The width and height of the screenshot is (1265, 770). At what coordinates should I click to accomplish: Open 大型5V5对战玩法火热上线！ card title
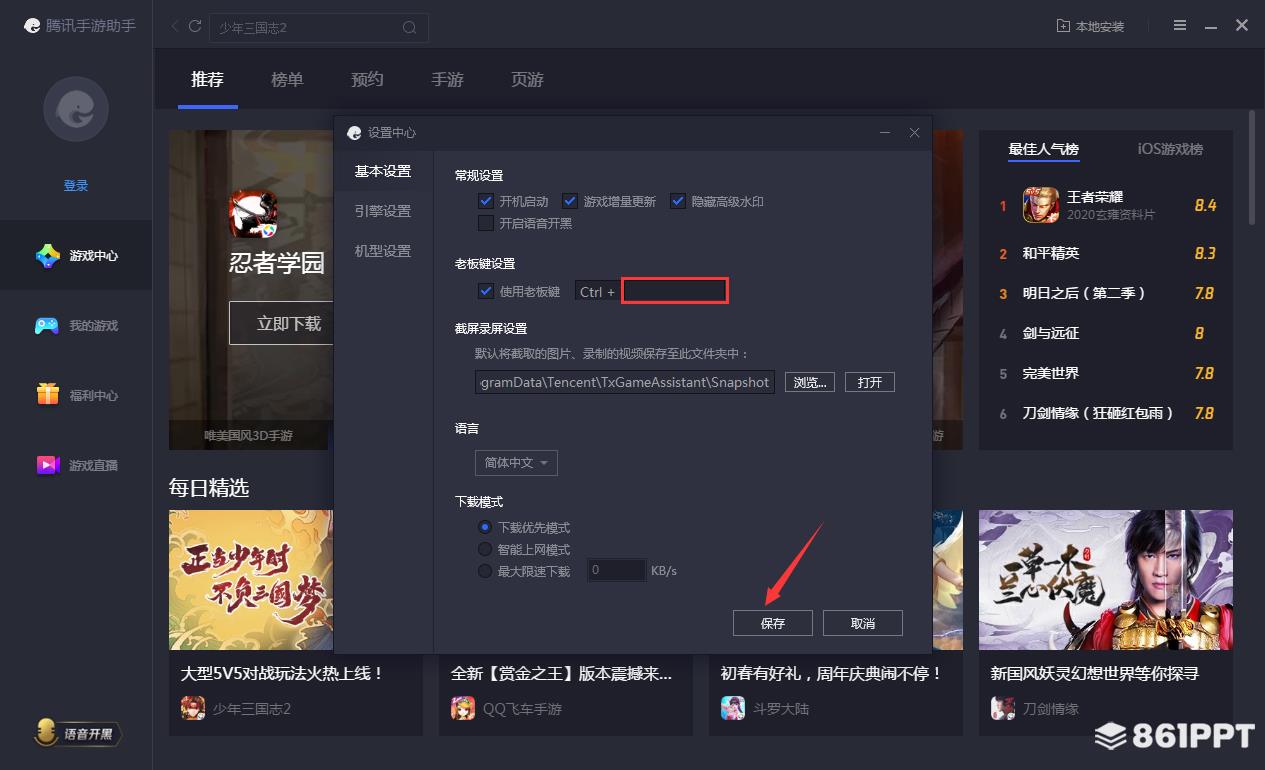(x=282, y=674)
